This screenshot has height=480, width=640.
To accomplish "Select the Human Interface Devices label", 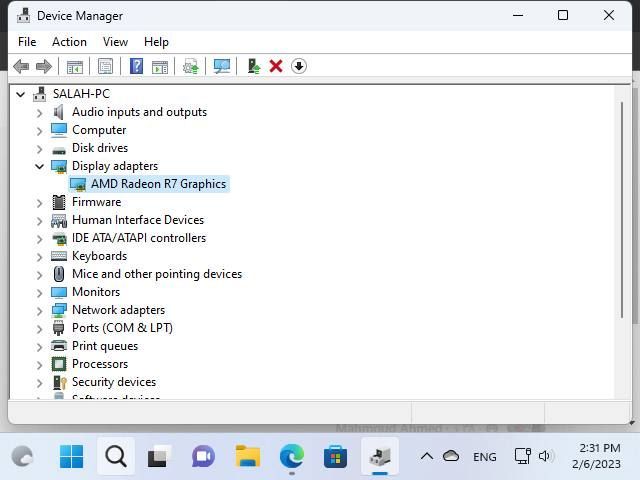I will (x=138, y=220).
